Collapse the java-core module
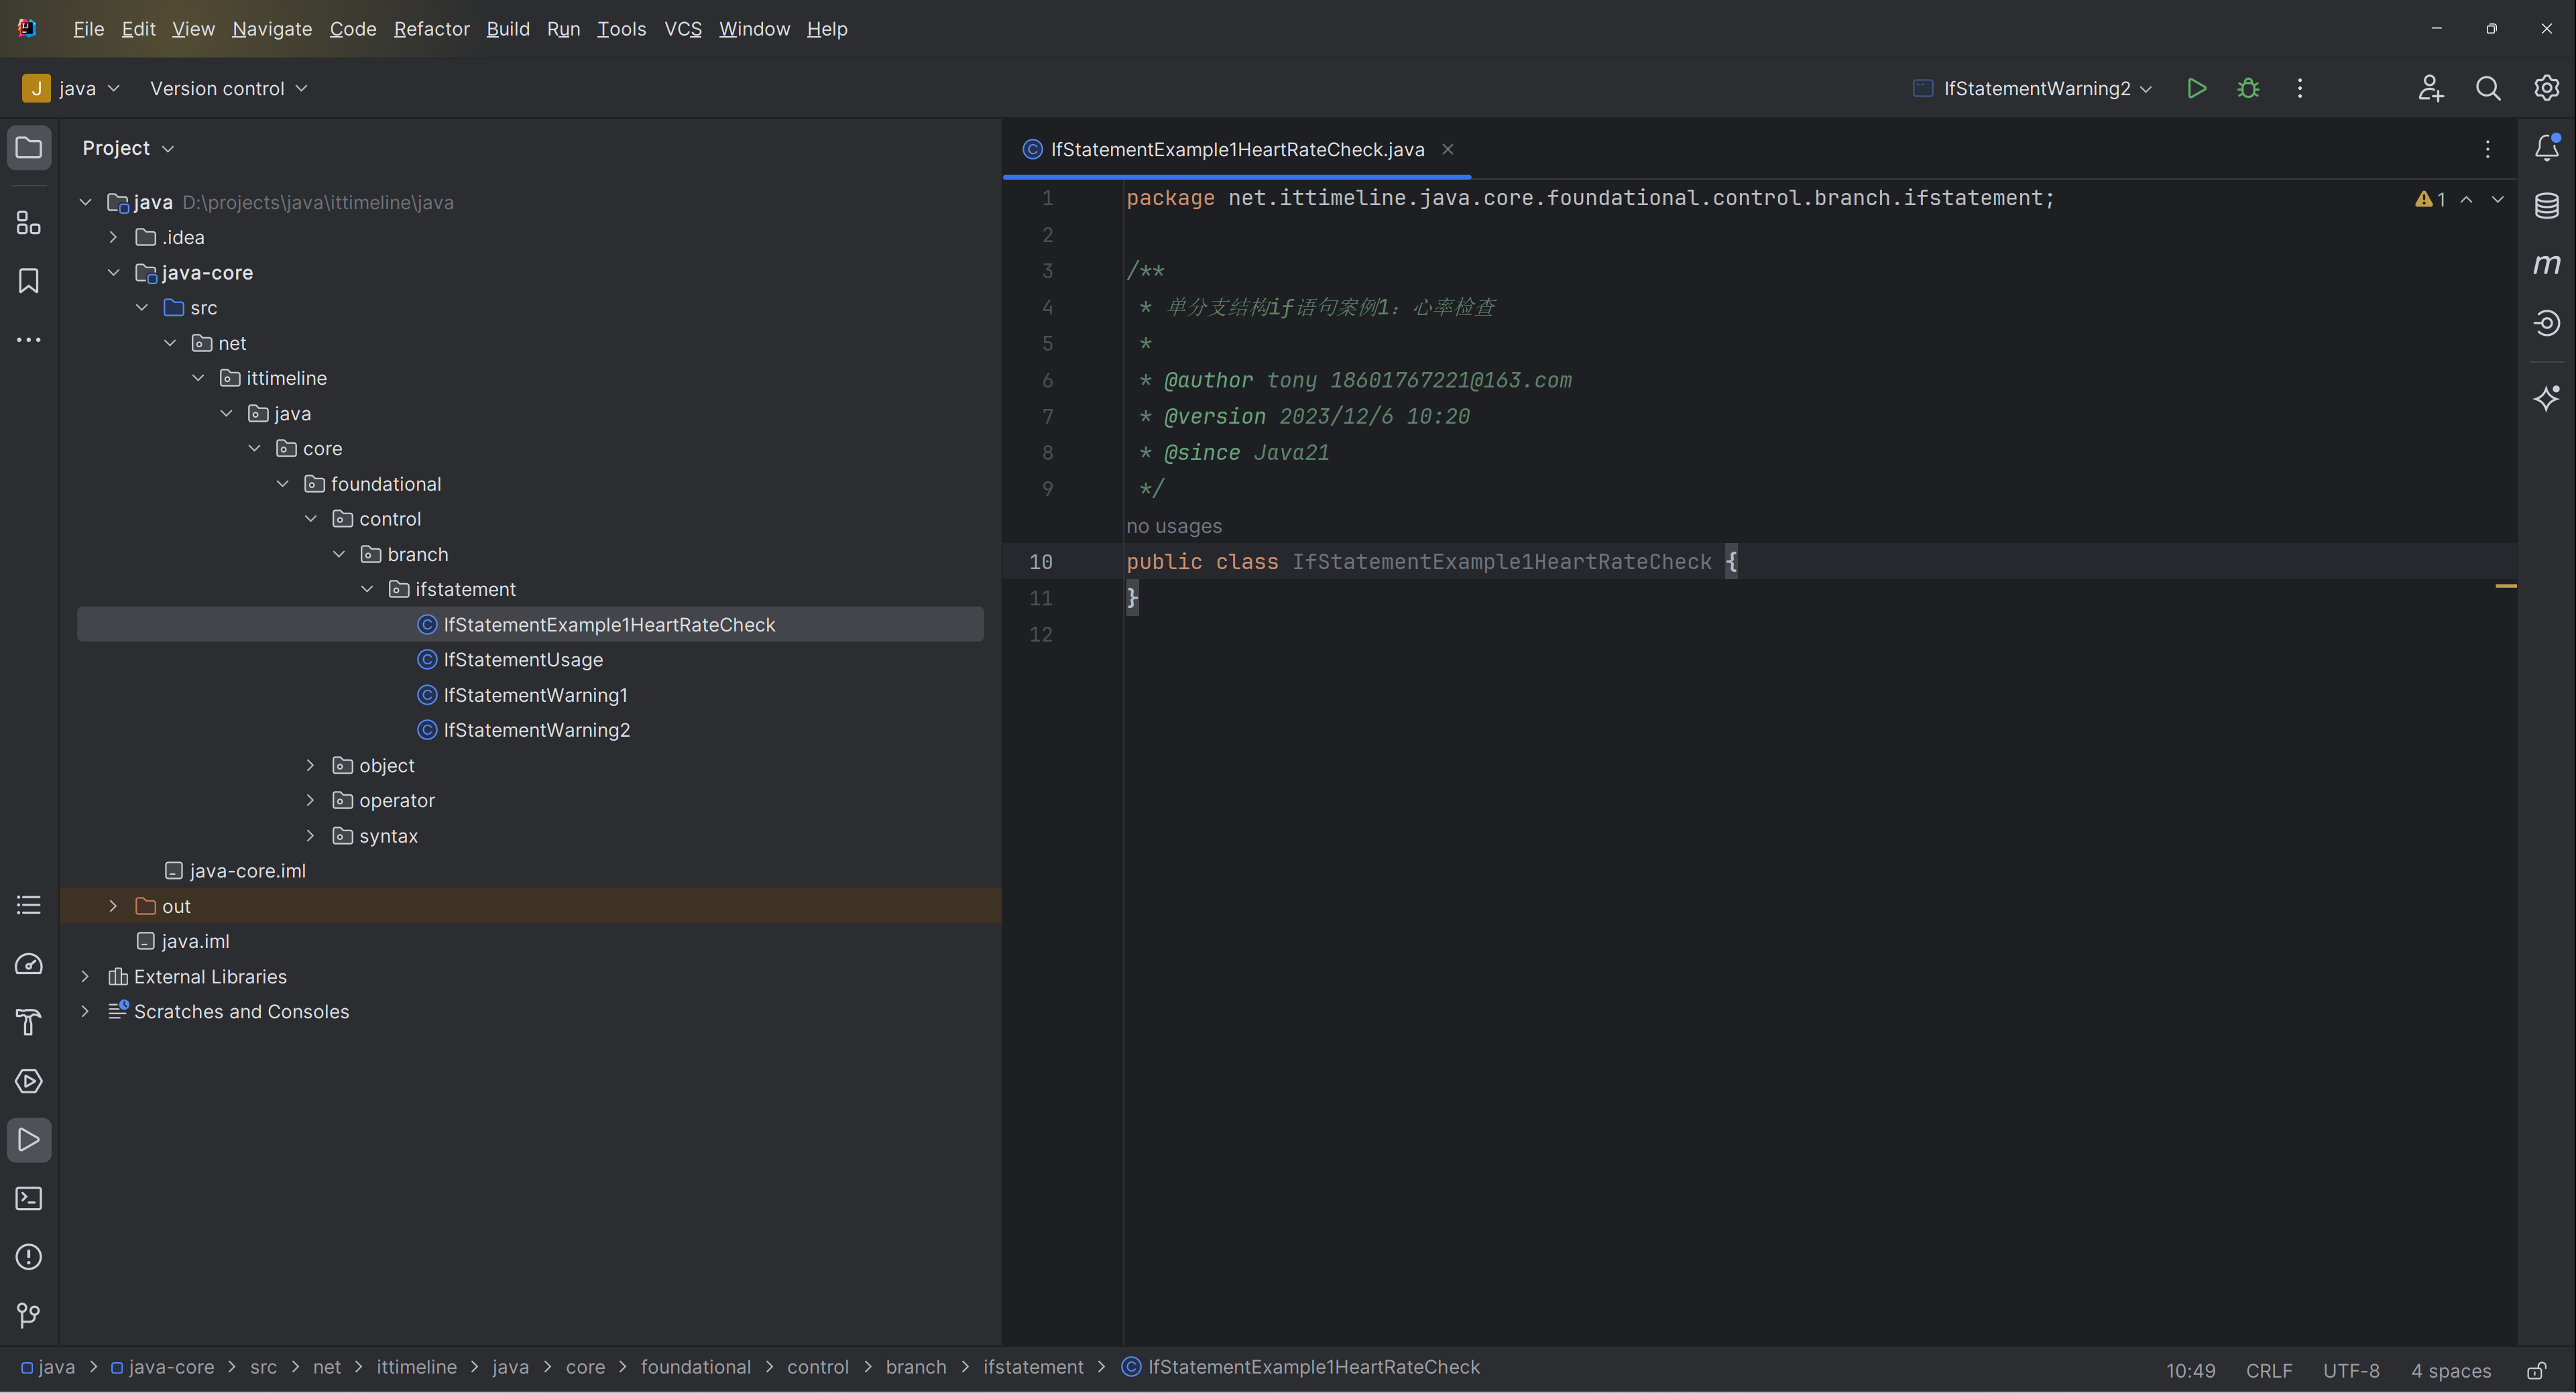 coord(113,272)
